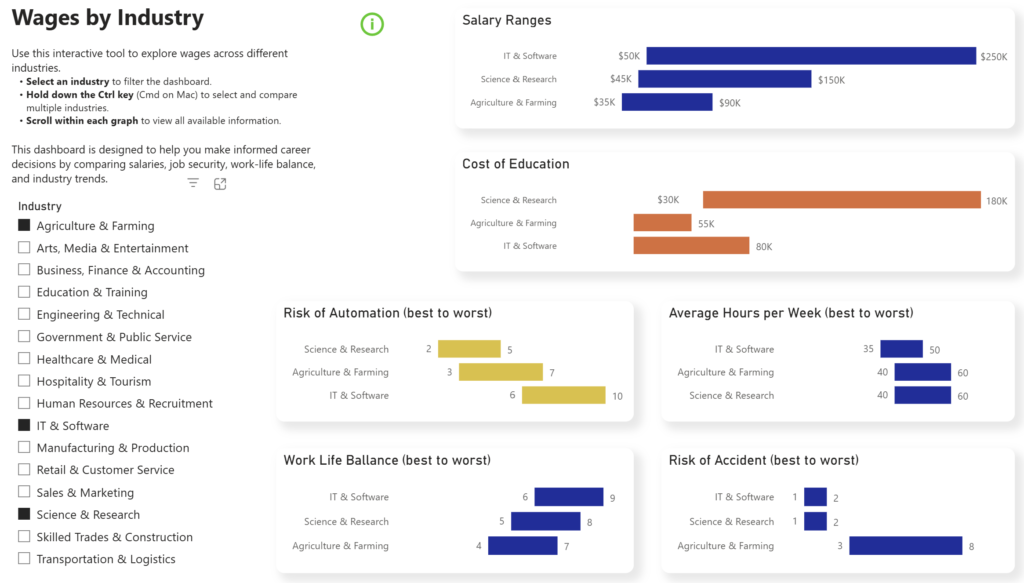Enable the Healthcare & Medical checkbox
This screenshot has height=583, width=1024.
(x=24, y=358)
